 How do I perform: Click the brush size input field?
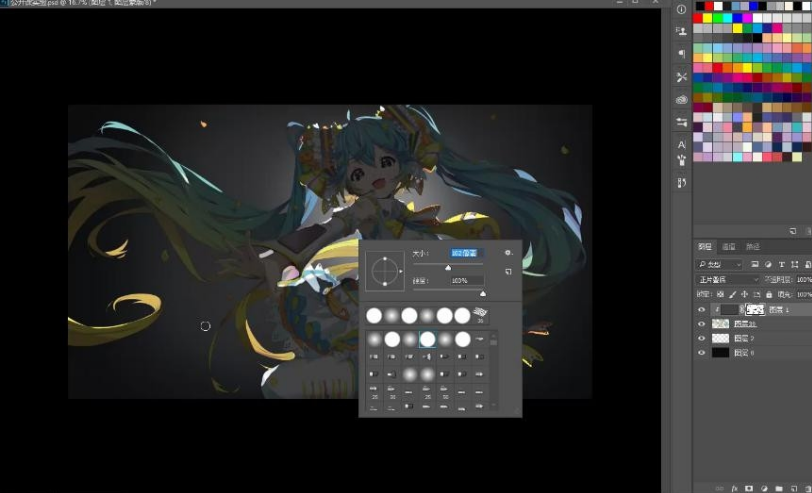pos(466,254)
